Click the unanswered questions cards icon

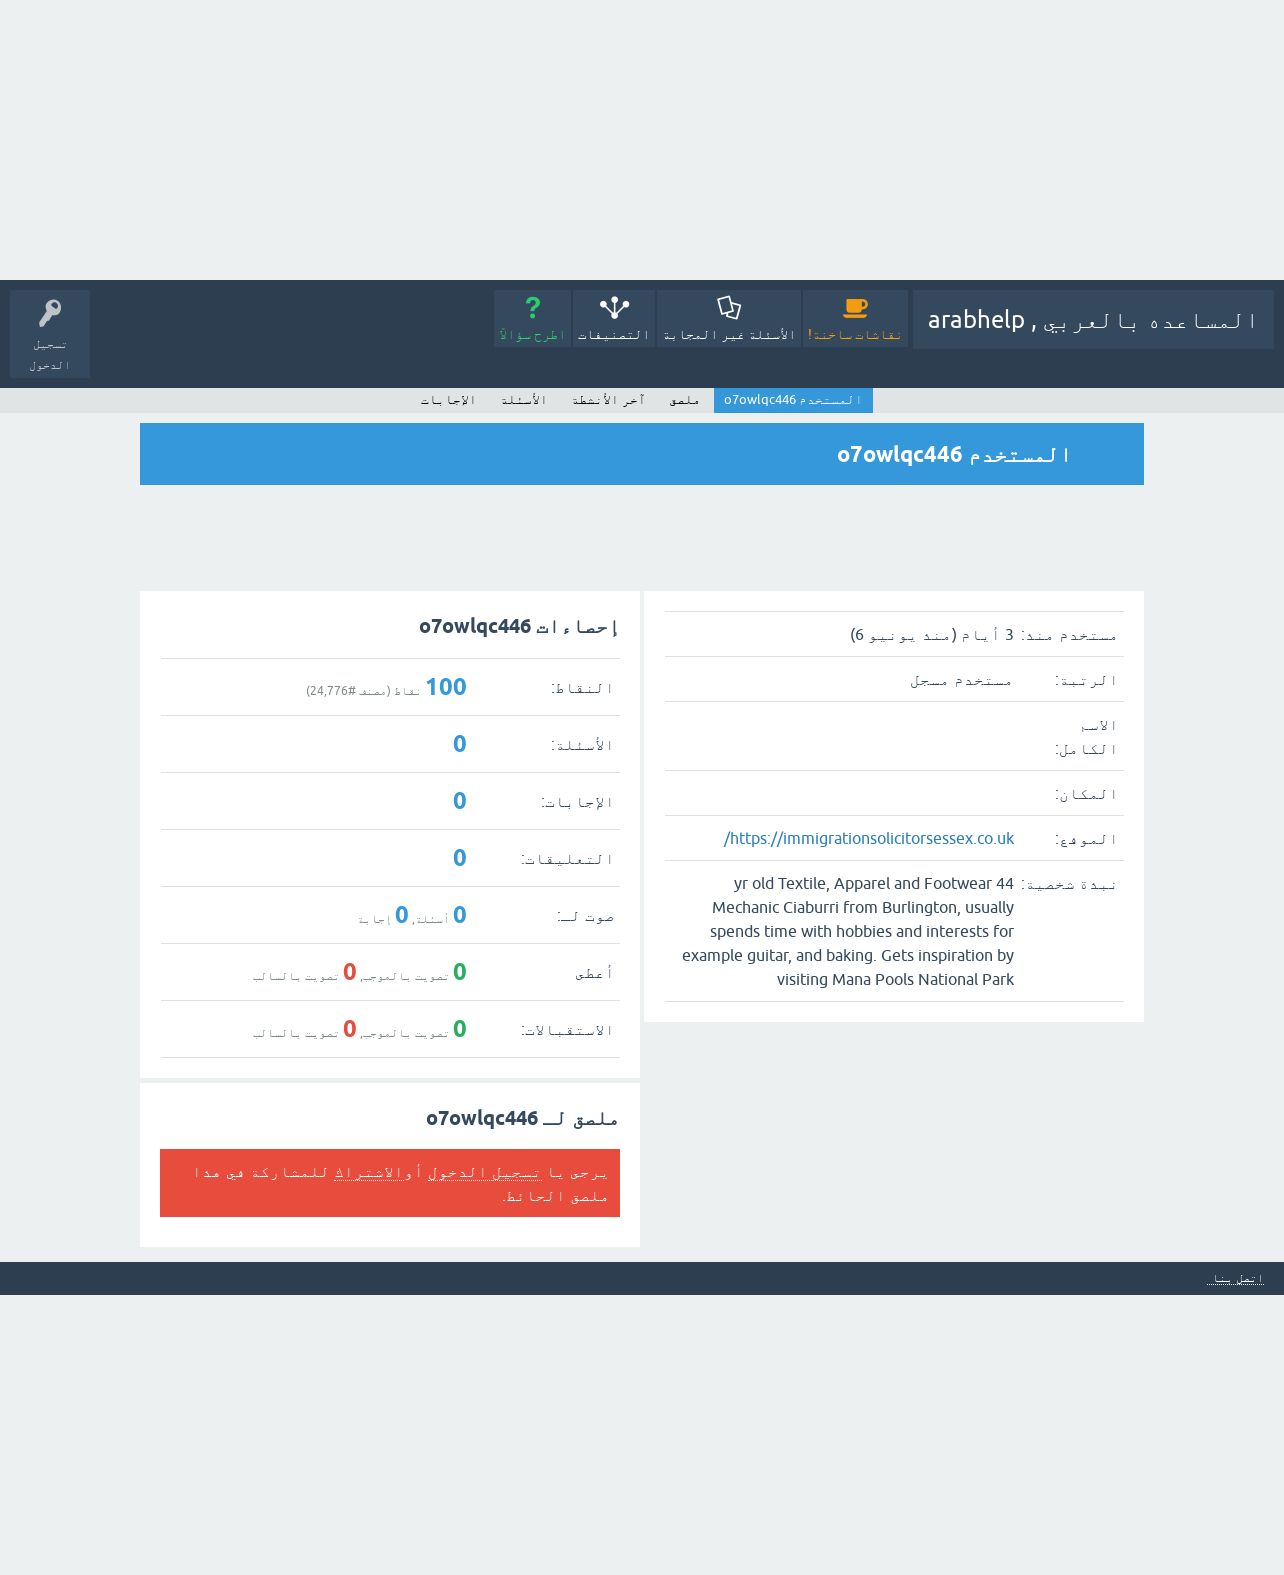point(729,307)
